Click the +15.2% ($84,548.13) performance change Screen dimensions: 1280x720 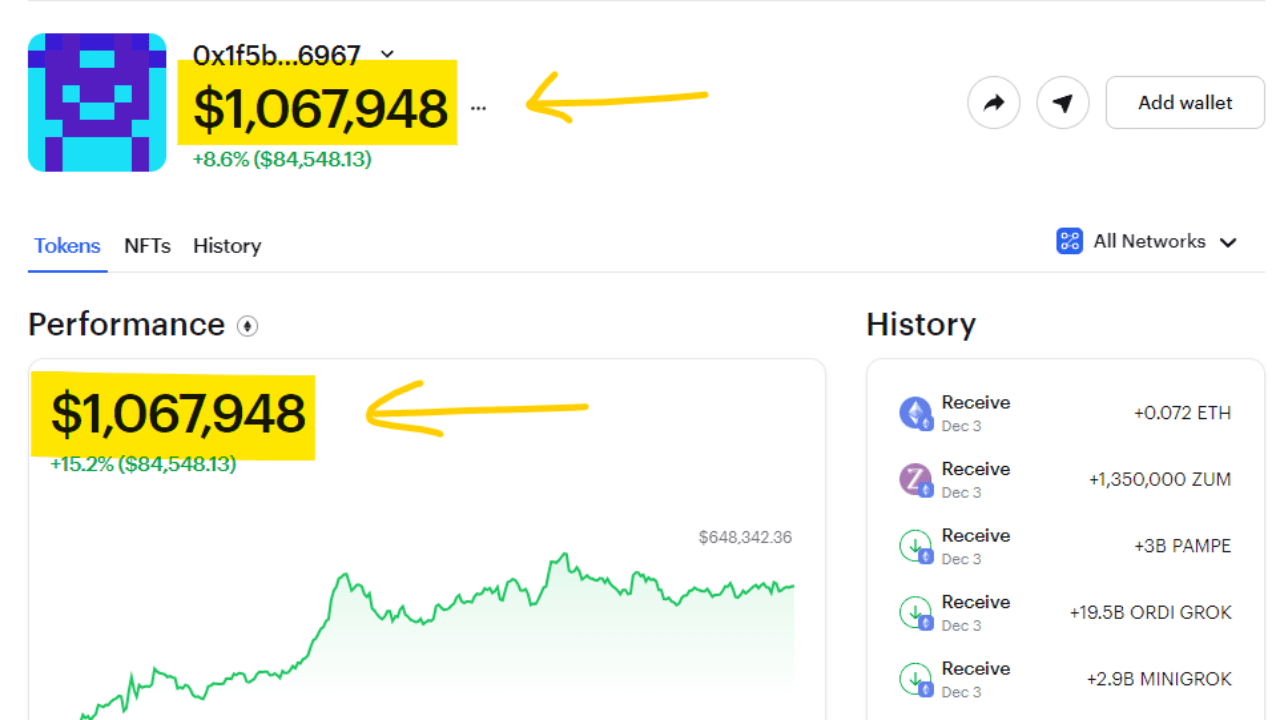(143, 464)
